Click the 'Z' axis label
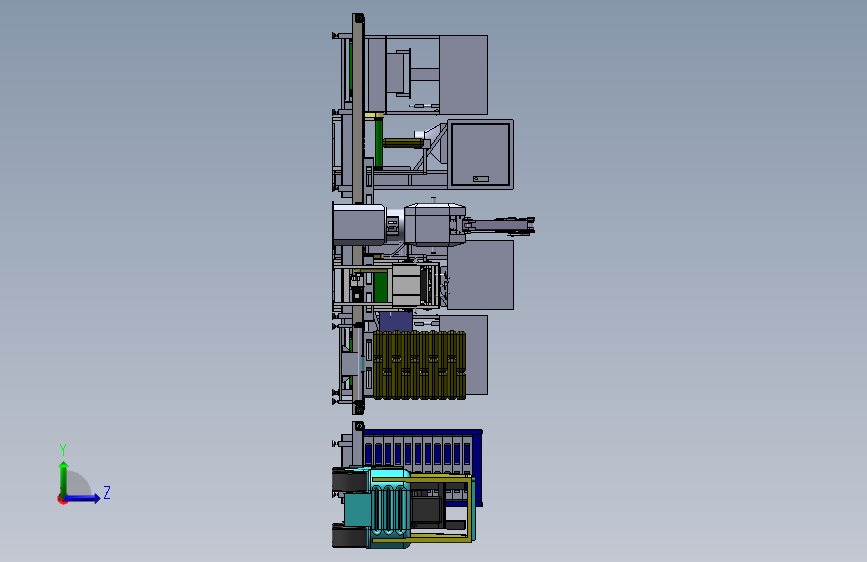 pyautogui.click(x=107, y=492)
